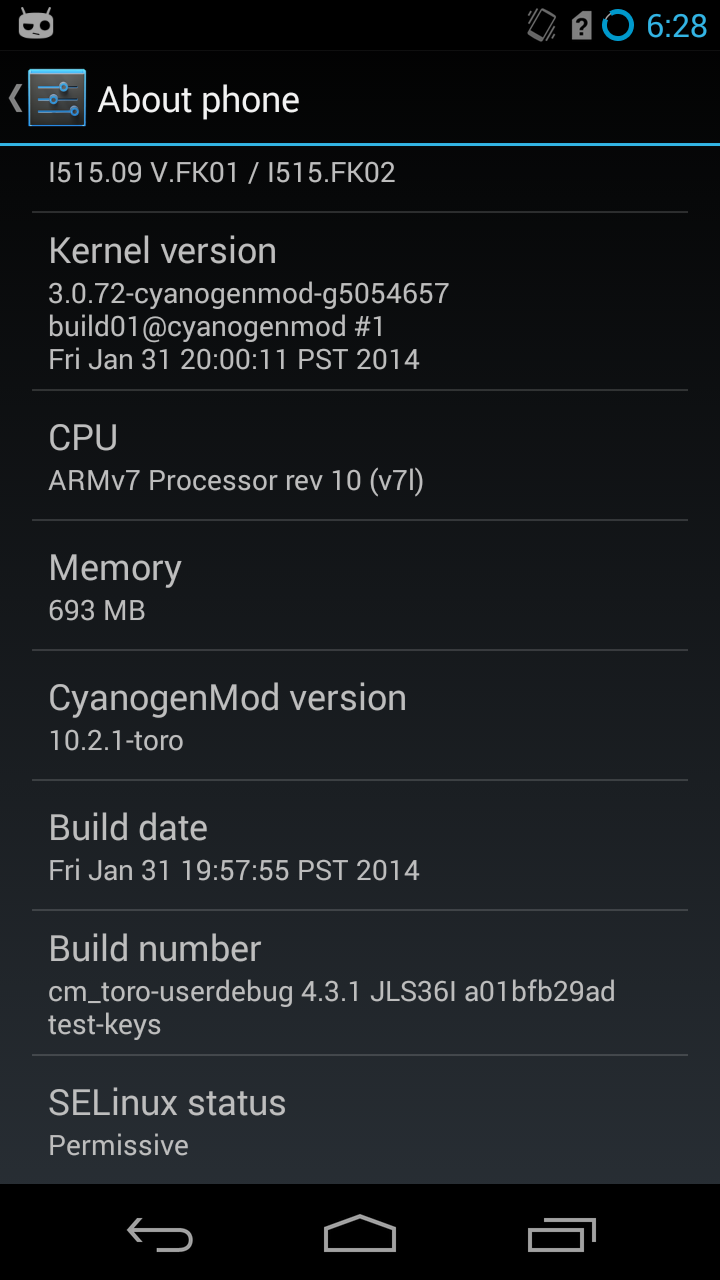Tap the blue circular battery ring icon
This screenshot has height=1280, width=720.
click(618, 25)
